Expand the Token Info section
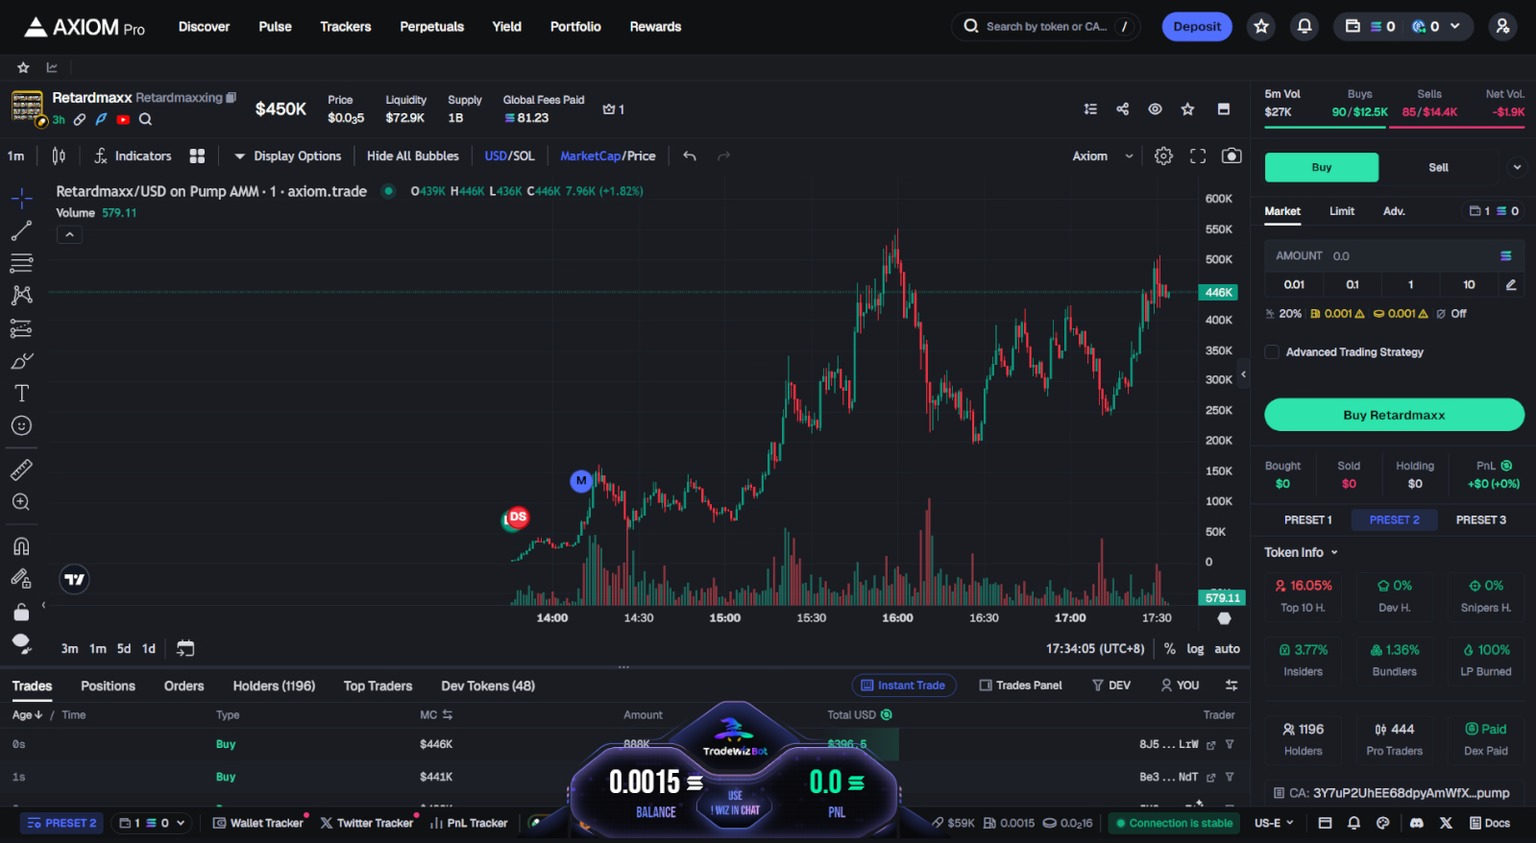The height and width of the screenshot is (843, 1536). (x=1301, y=552)
